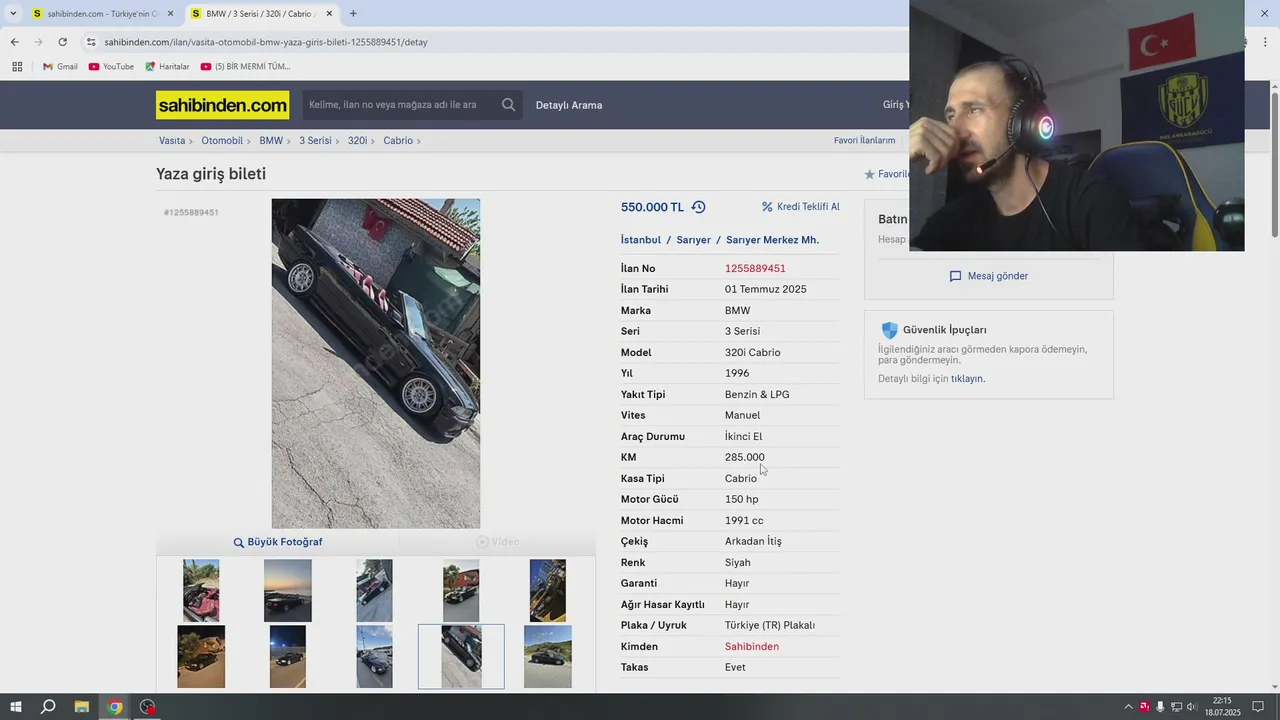Click the main BMW photo
The width and height of the screenshot is (1280, 720).
click(376, 363)
